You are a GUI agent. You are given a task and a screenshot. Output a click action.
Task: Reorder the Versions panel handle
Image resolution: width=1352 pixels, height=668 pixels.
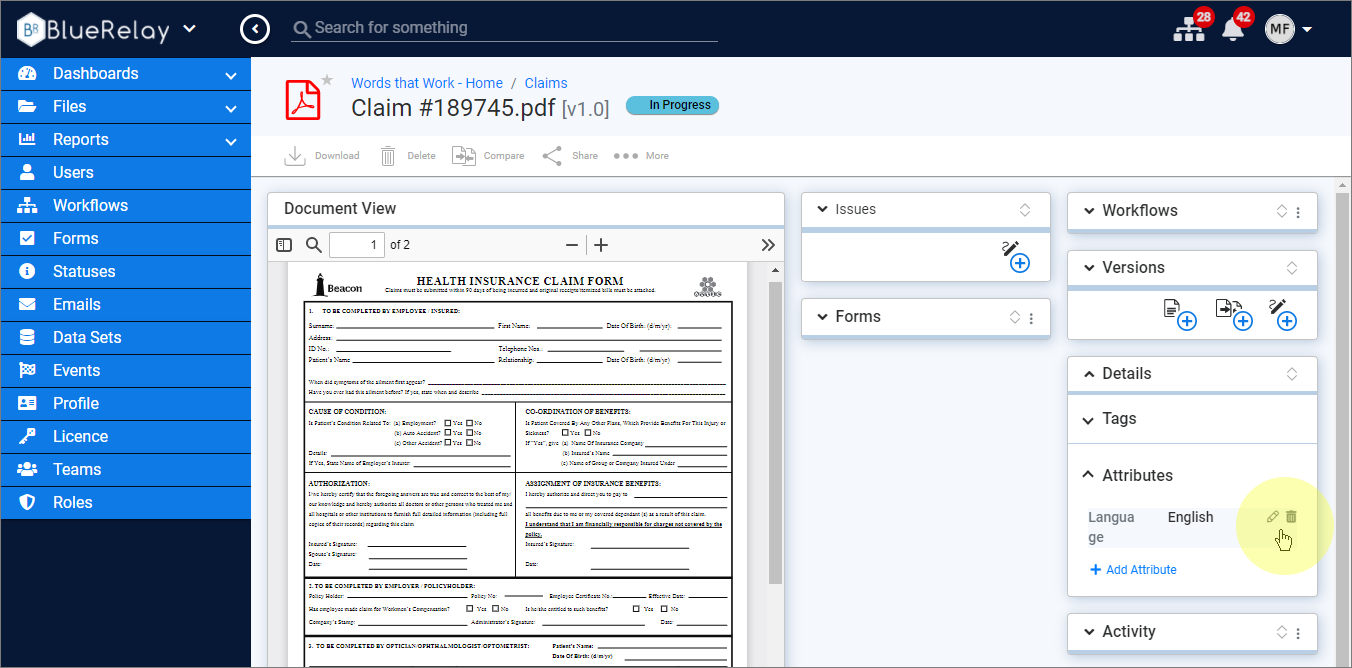1292,268
